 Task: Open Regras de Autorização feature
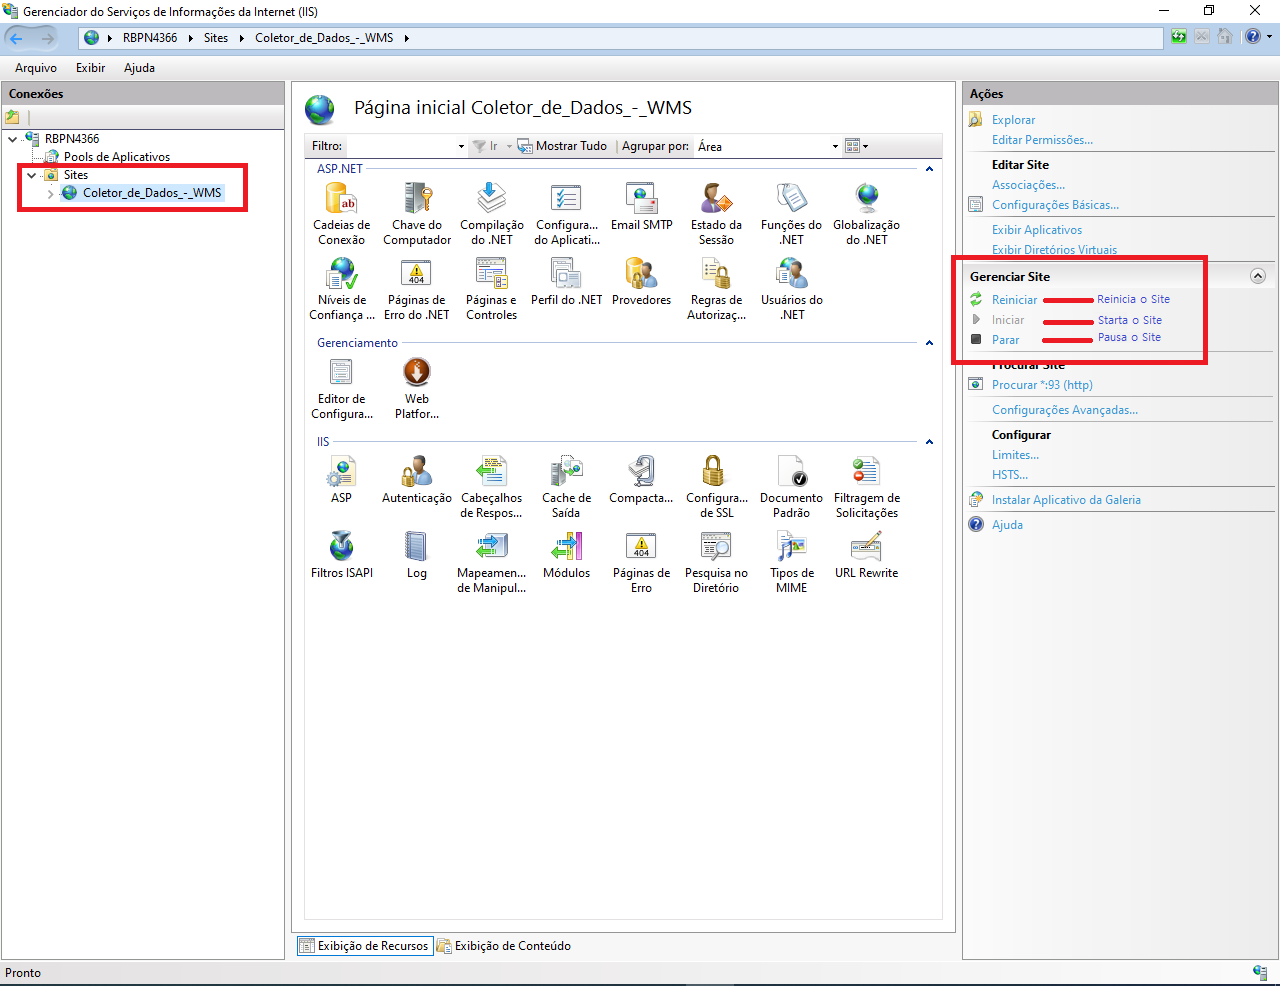click(716, 289)
